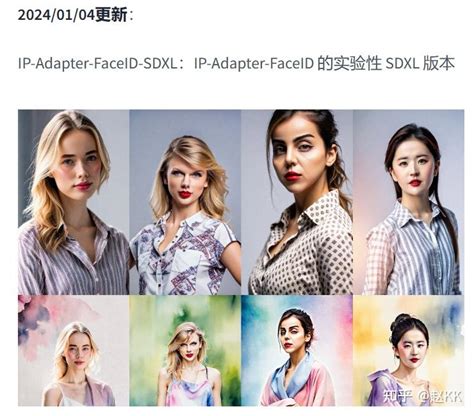Image resolution: width=474 pixels, height=416 pixels.
Task: Open watercolor portrait with green background
Action: pyautogui.click(x=185, y=350)
